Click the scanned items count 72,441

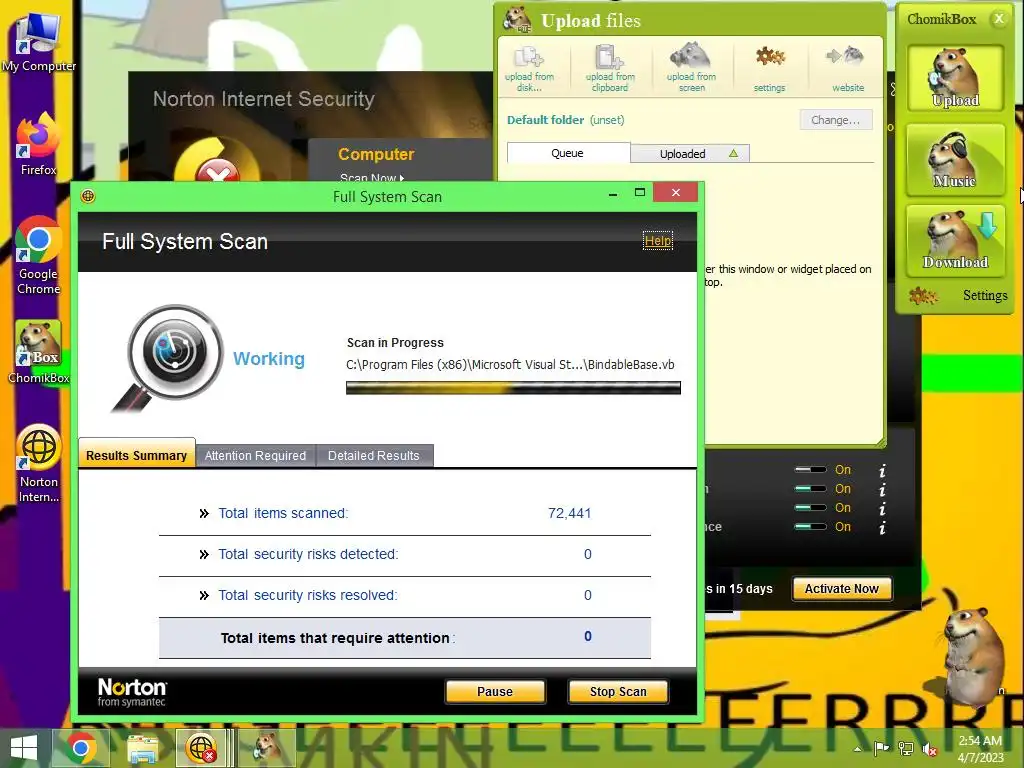point(569,513)
